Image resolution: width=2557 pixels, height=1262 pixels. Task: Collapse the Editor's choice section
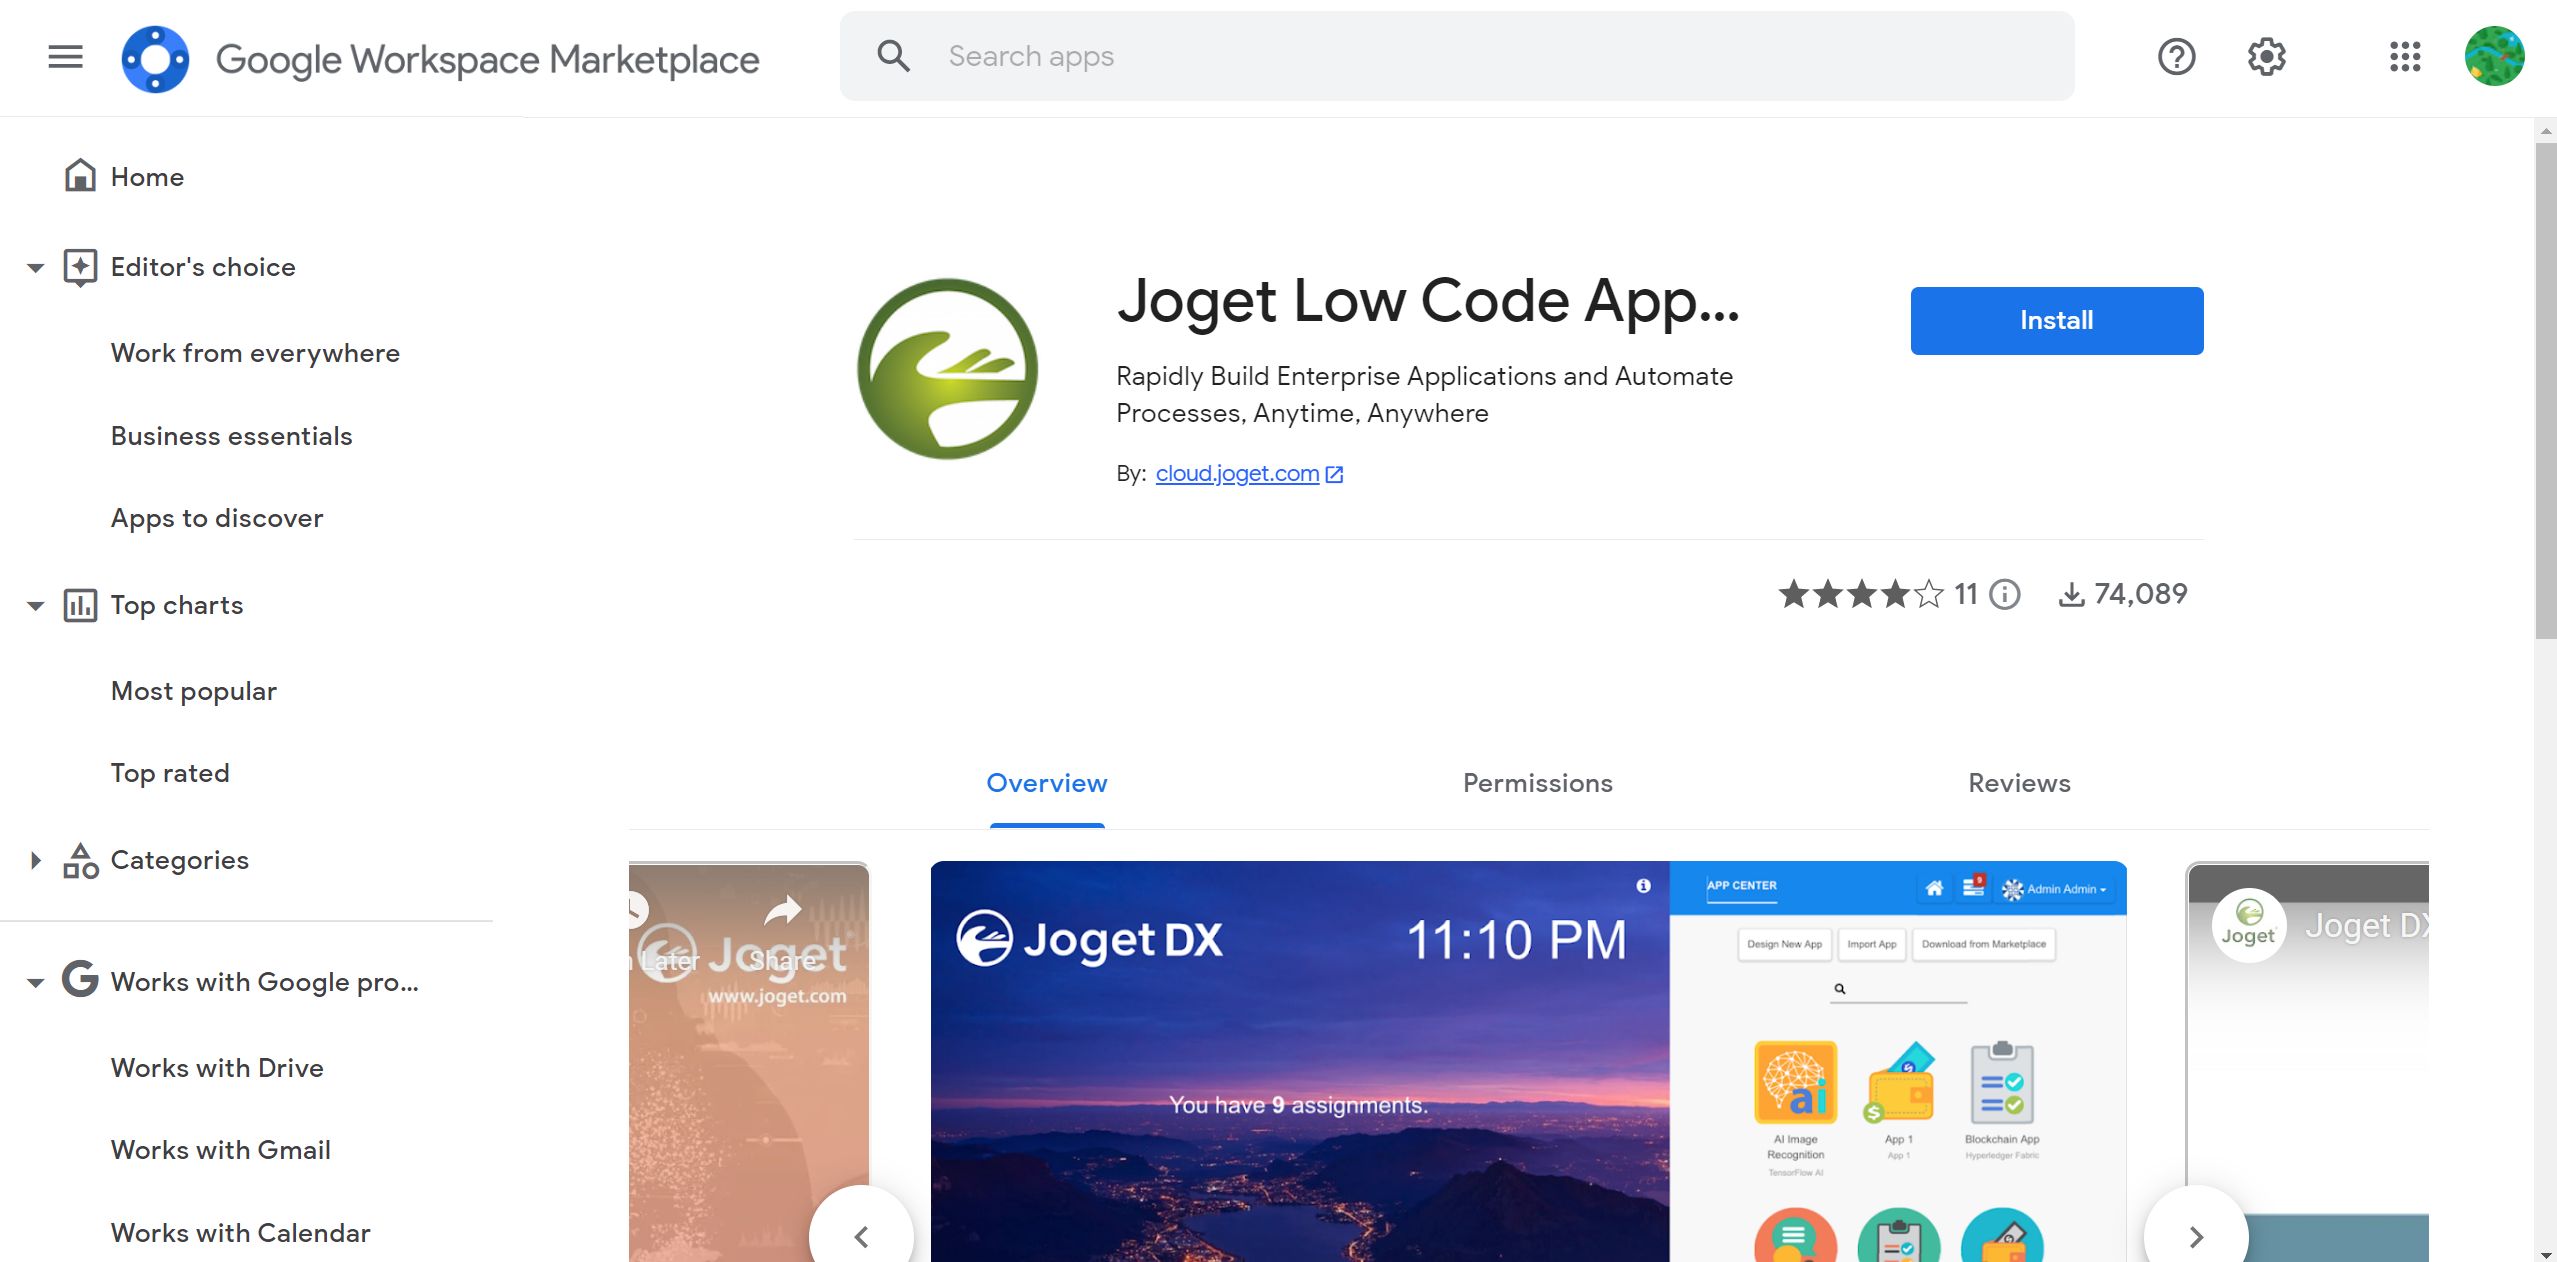tap(36, 267)
